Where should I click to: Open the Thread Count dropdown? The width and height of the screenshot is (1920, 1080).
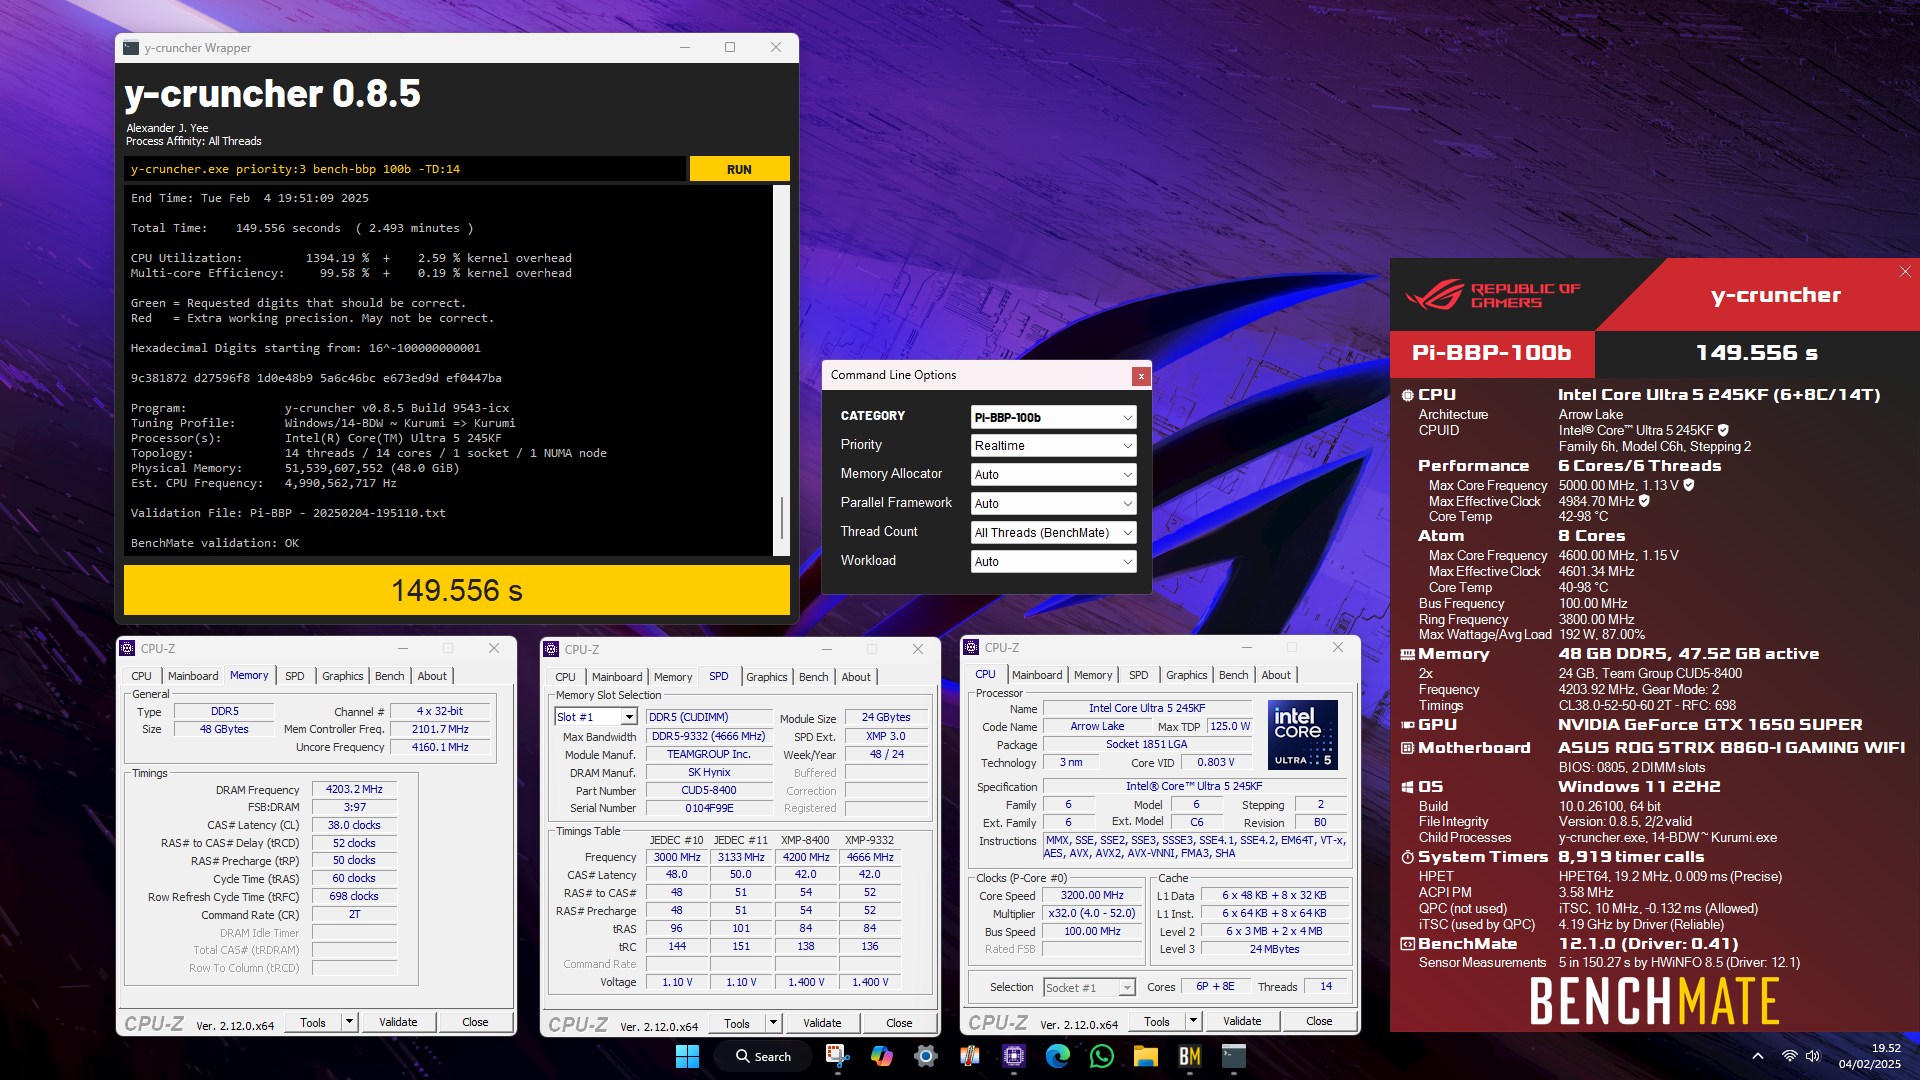coord(1053,533)
